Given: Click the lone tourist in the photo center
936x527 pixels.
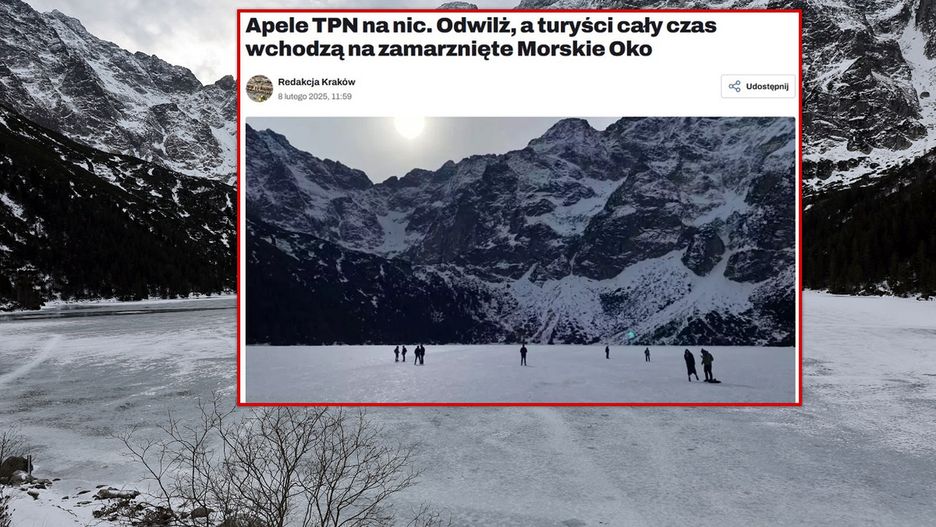Looking at the screenshot, I should [524, 355].
